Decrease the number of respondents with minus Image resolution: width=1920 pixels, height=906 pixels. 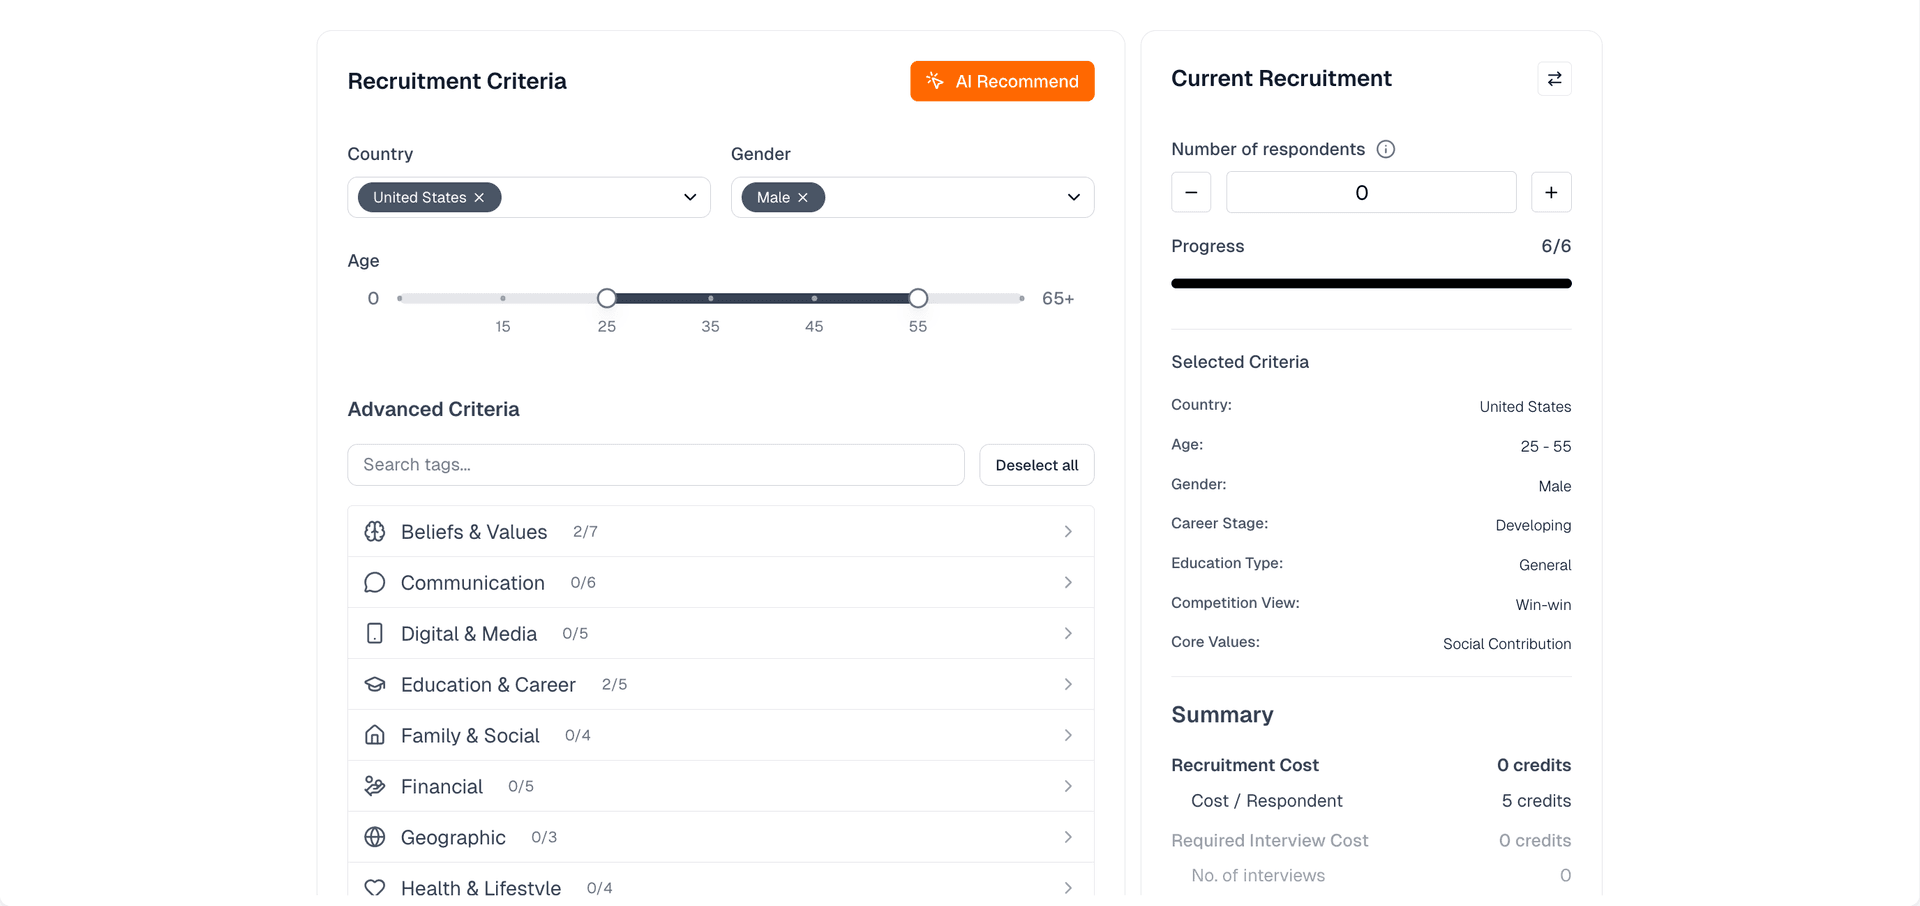(x=1191, y=193)
